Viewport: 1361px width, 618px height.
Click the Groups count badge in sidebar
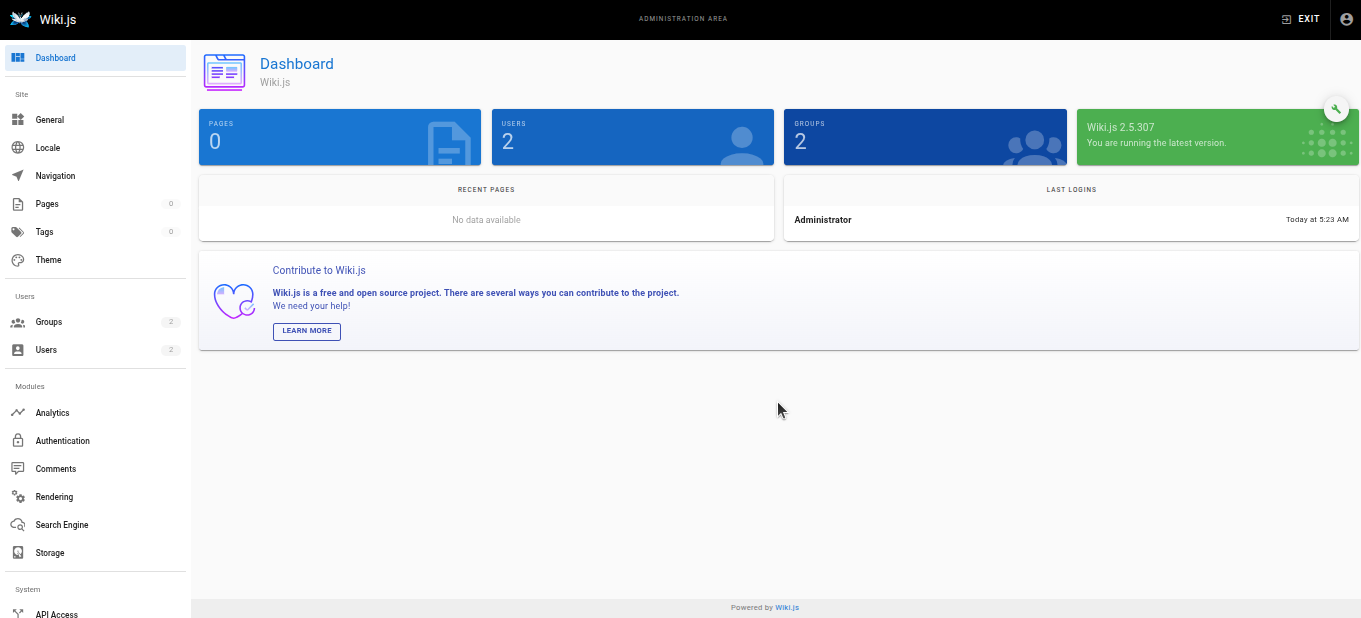pyautogui.click(x=171, y=322)
